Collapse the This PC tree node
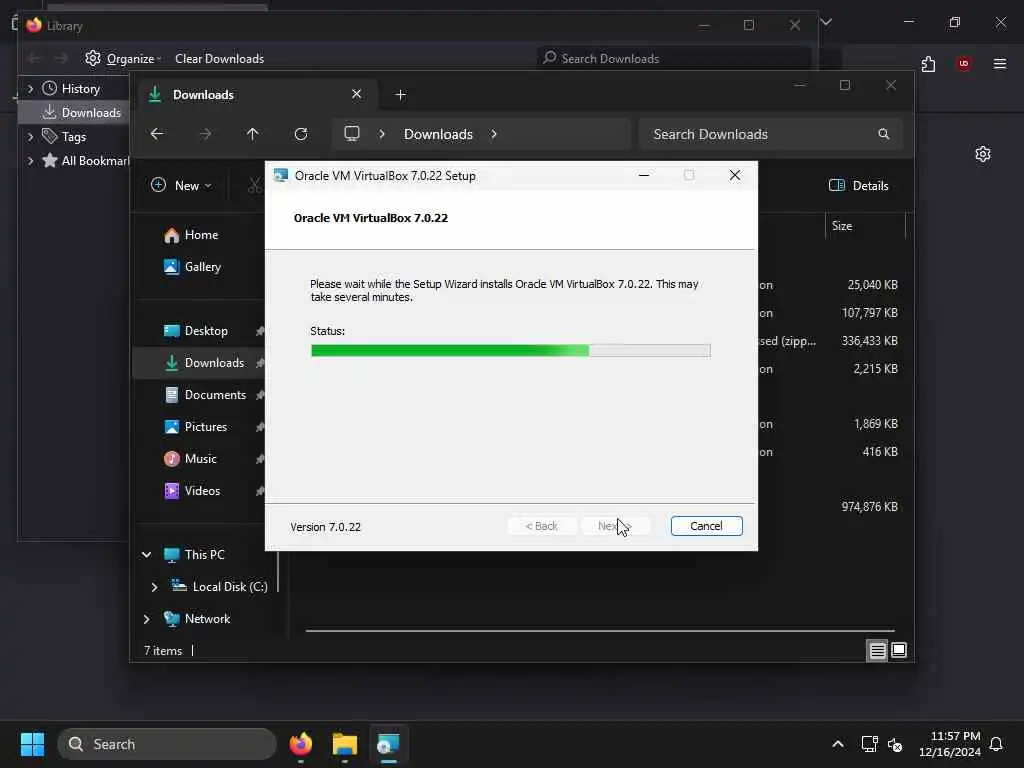This screenshot has width=1024, height=768. click(146, 554)
